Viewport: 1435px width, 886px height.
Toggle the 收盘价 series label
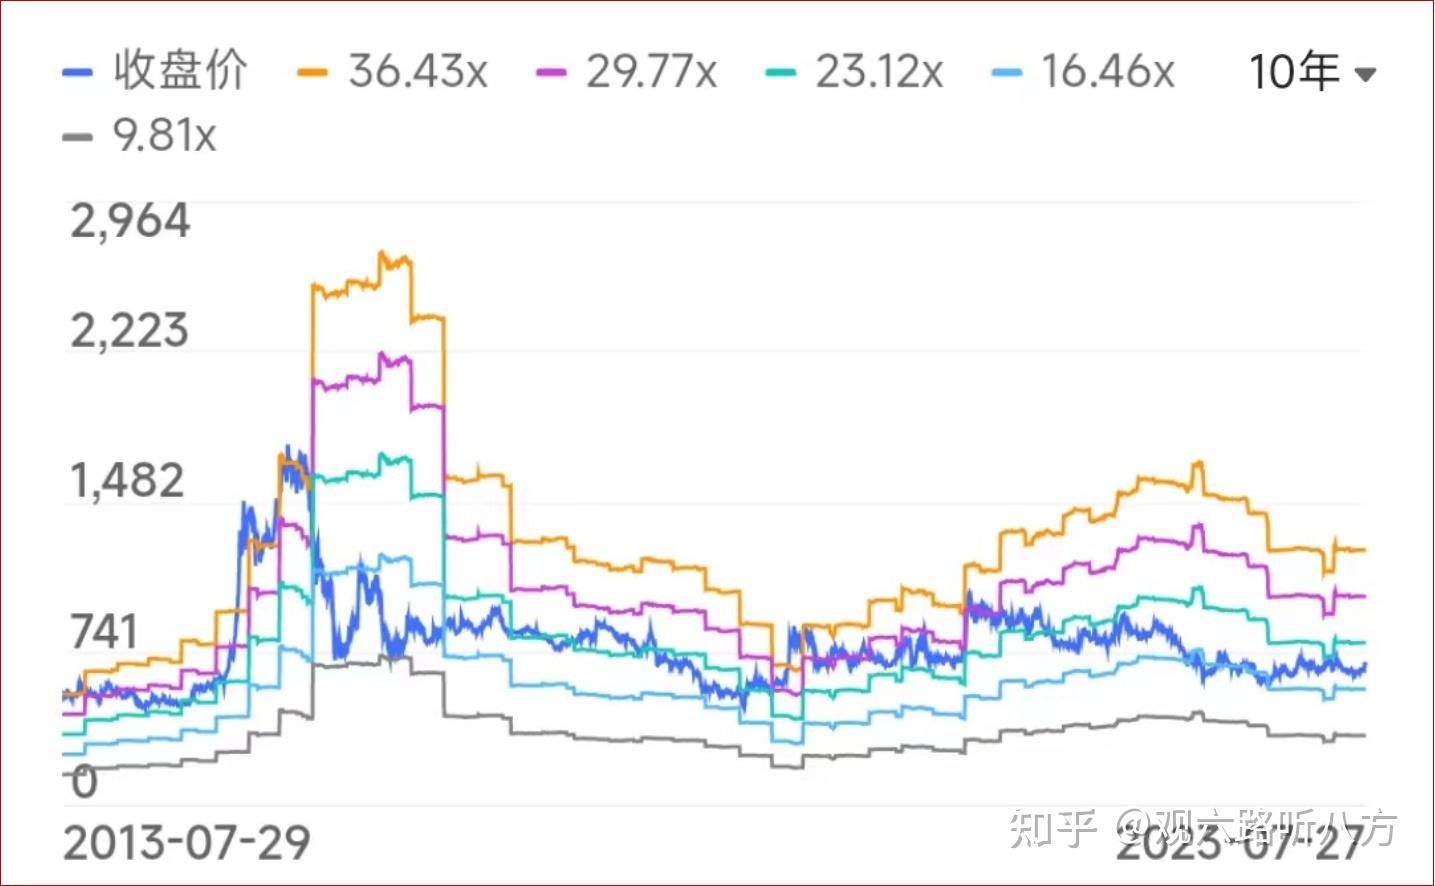click(x=180, y=71)
